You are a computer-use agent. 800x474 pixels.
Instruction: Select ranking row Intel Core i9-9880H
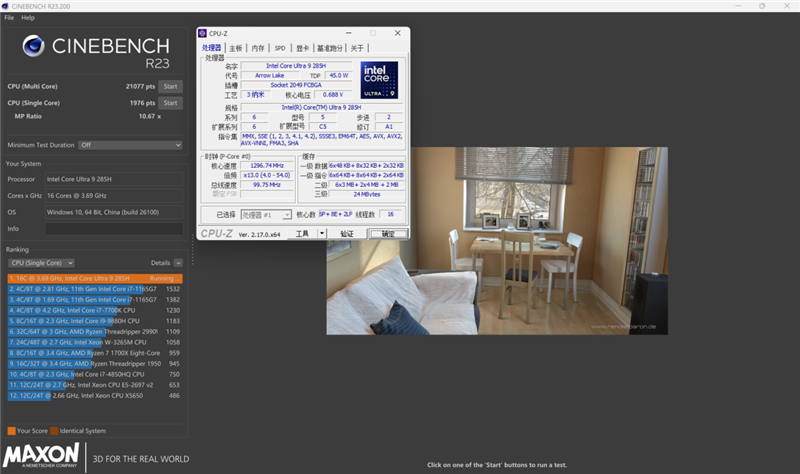pos(95,321)
